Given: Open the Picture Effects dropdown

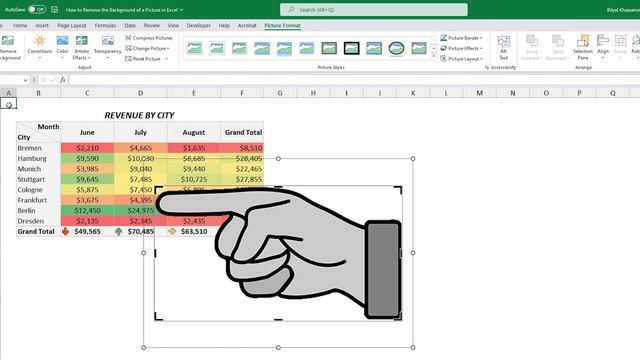Looking at the screenshot, I should pos(462,49).
